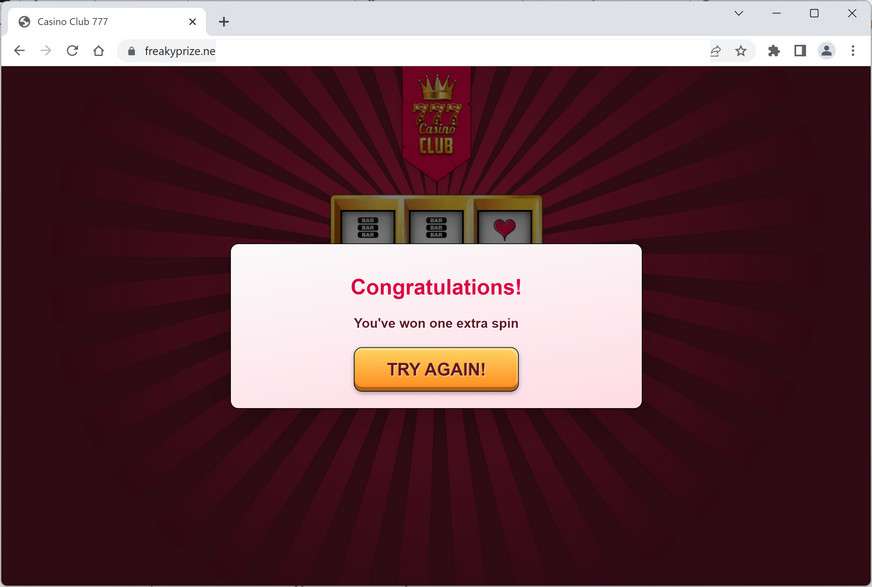Click the heart slot reel
The height and width of the screenshot is (587, 872).
pyautogui.click(x=504, y=227)
